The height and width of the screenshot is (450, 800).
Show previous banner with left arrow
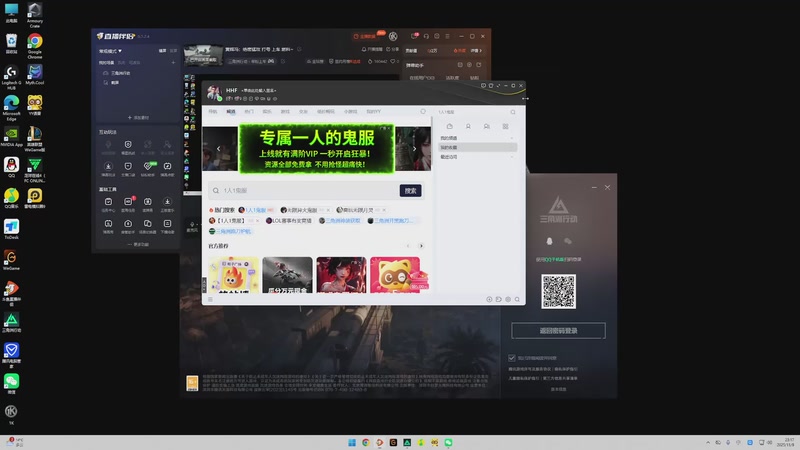coord(218,148)
